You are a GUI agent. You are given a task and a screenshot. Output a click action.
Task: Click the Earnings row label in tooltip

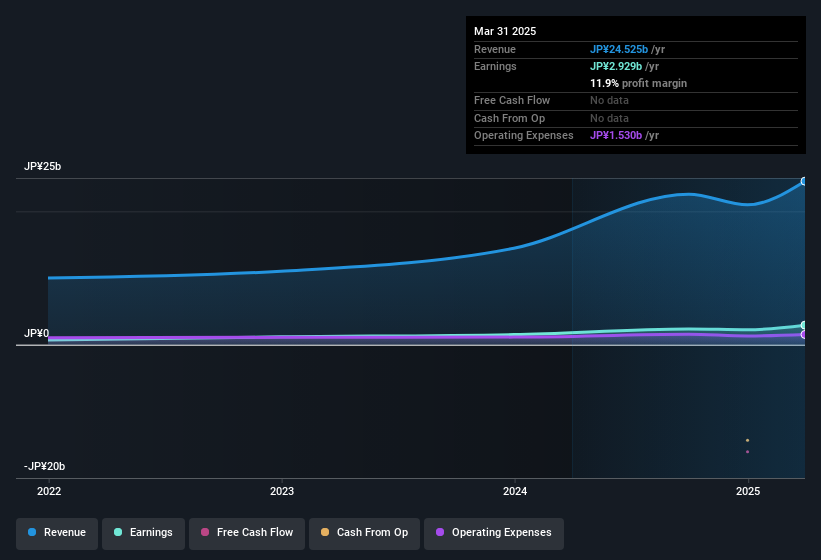tap(495, 66)
